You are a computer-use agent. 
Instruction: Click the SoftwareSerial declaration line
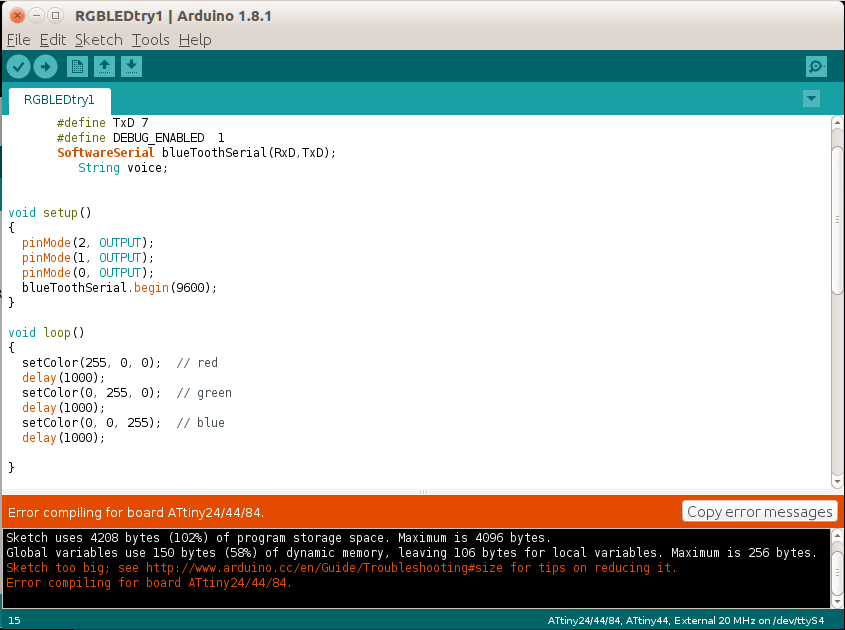click(x=197, y=153)
